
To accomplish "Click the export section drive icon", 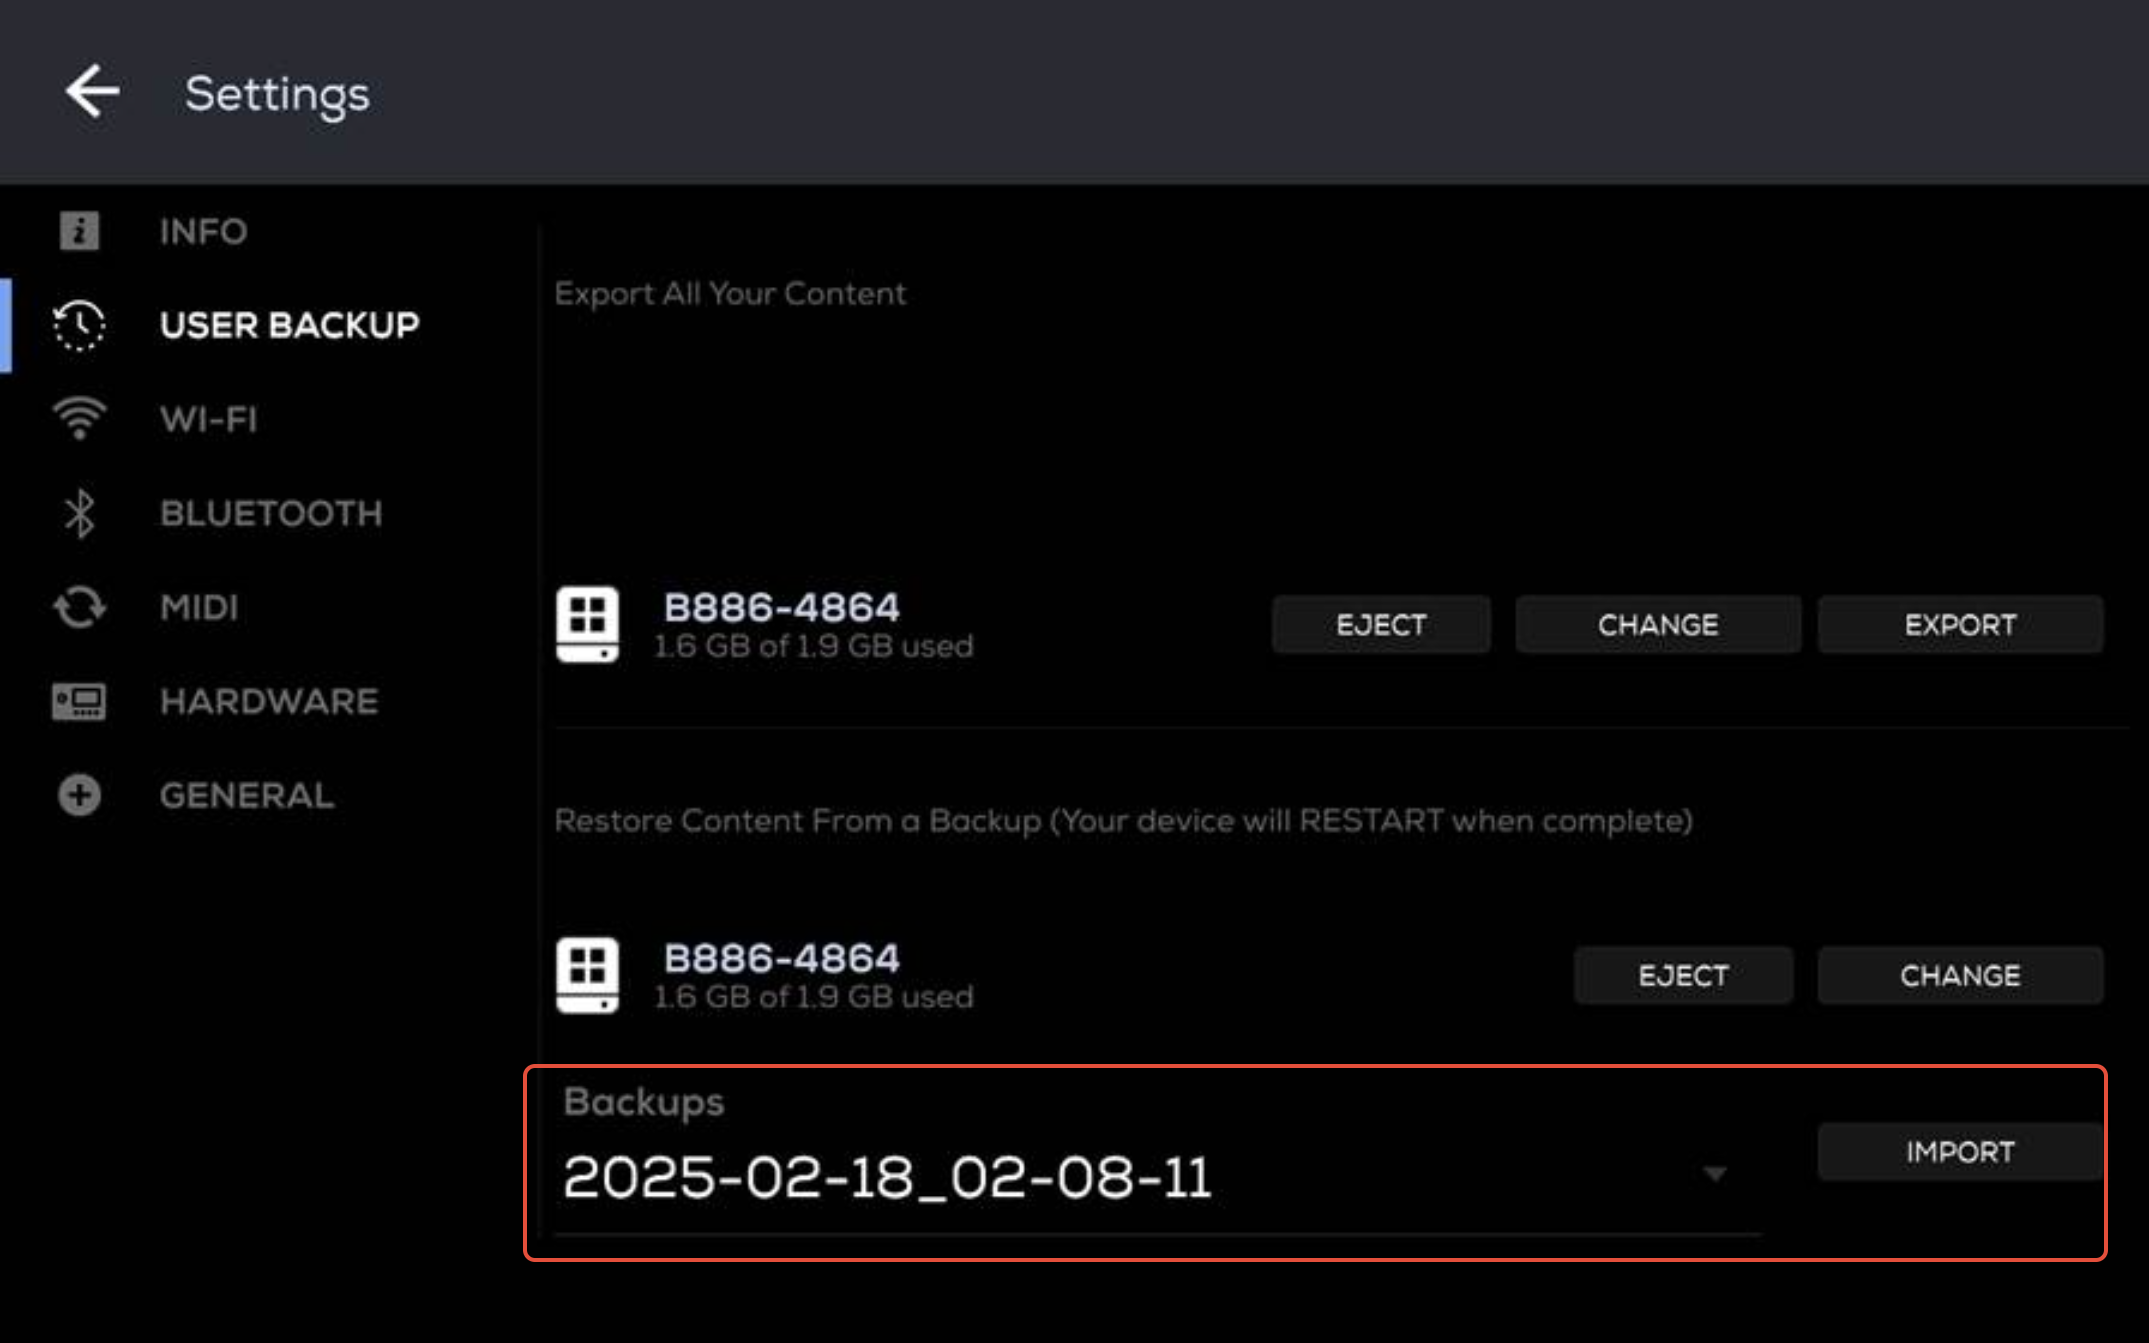I will (x=587, y=624).
